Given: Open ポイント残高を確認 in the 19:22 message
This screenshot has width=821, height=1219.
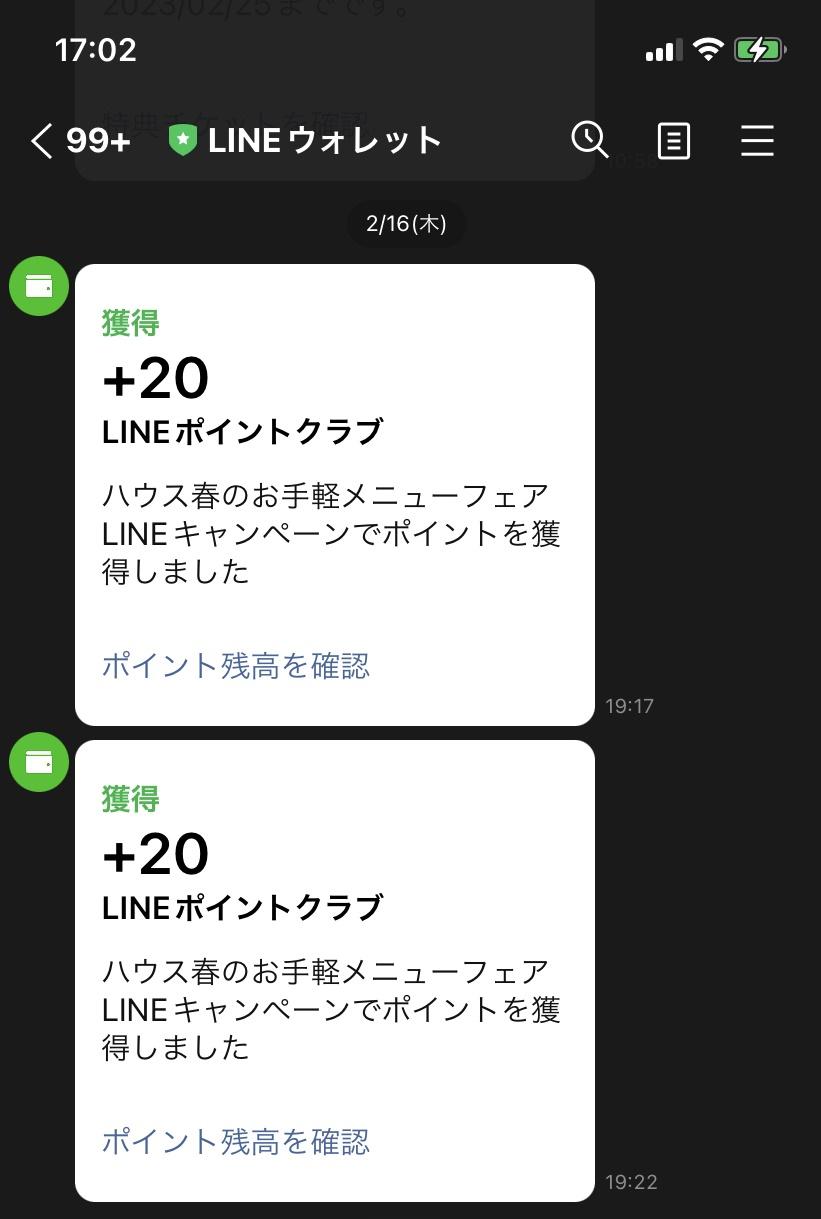Looking at the screenshot, I should coord(236,1142).
